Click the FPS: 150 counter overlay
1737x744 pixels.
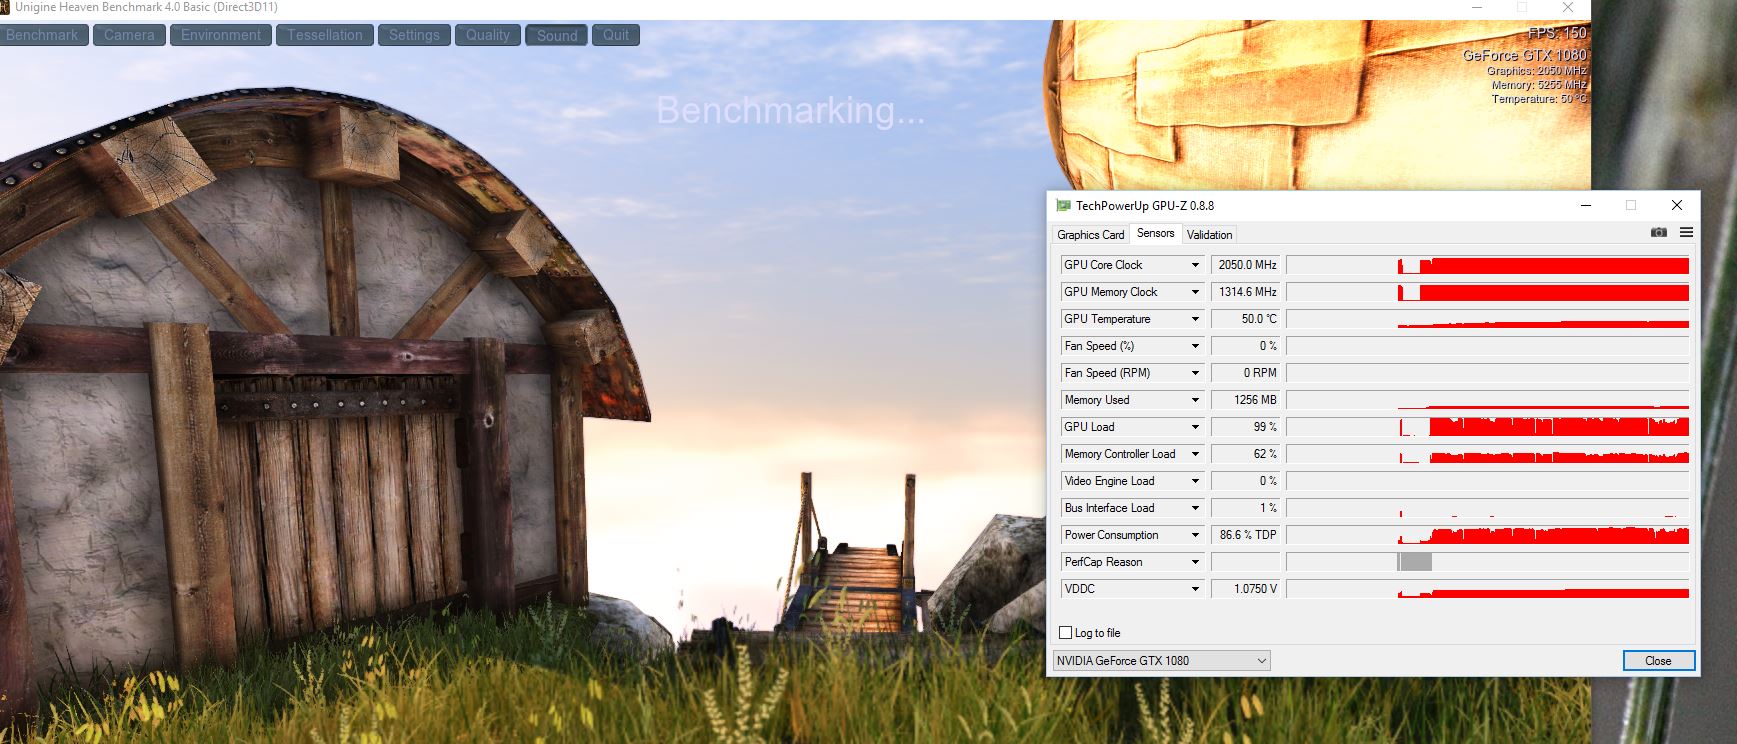pyautogui.click(x=1557, y=33)
